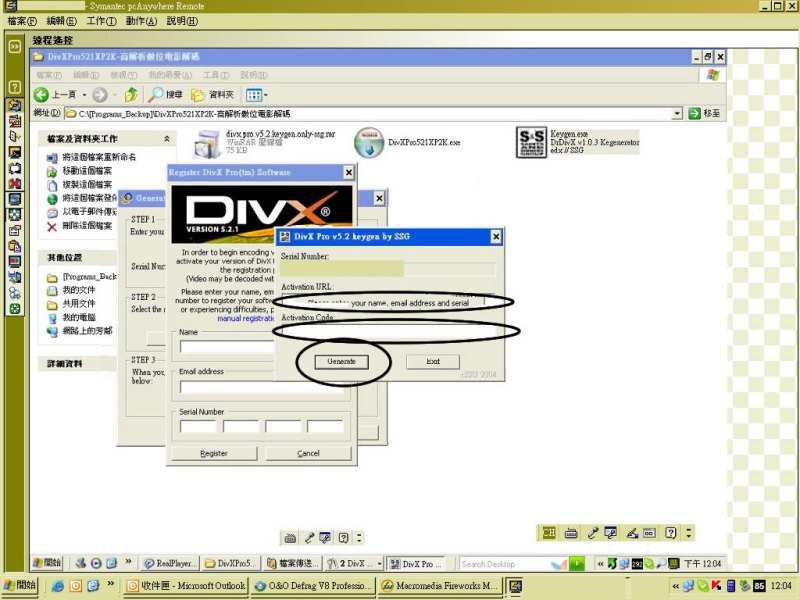
Task: Expand address bar dropdown arrow
Action: point(677,113)
